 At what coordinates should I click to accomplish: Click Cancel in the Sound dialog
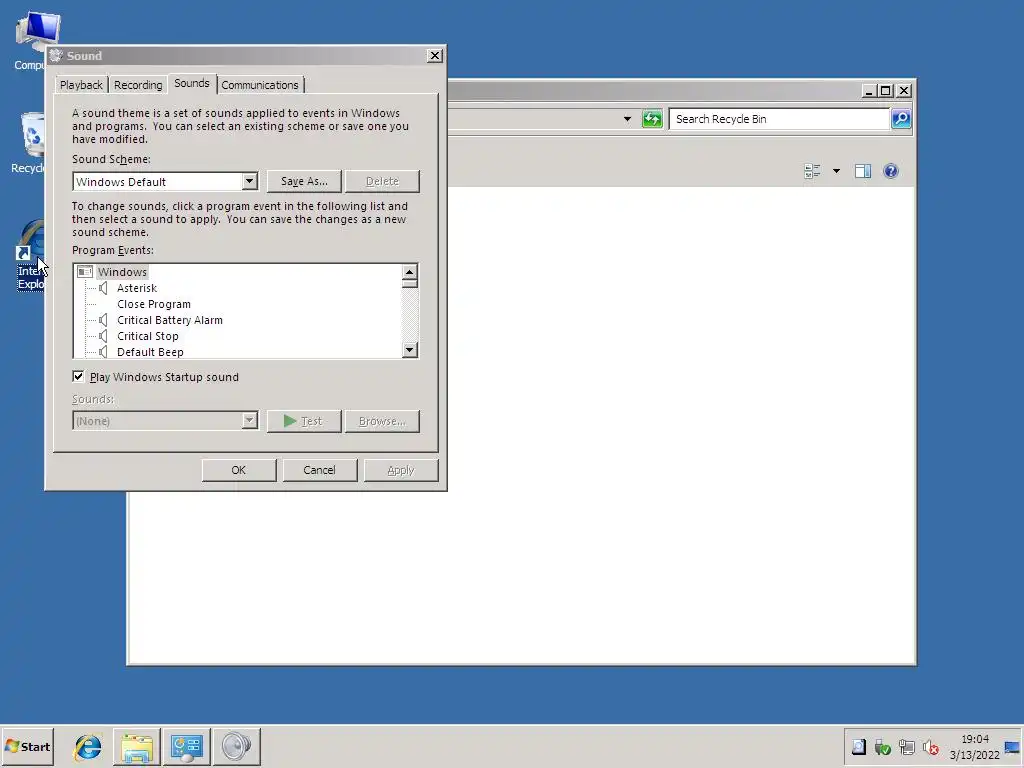click(x=319, y=470)
